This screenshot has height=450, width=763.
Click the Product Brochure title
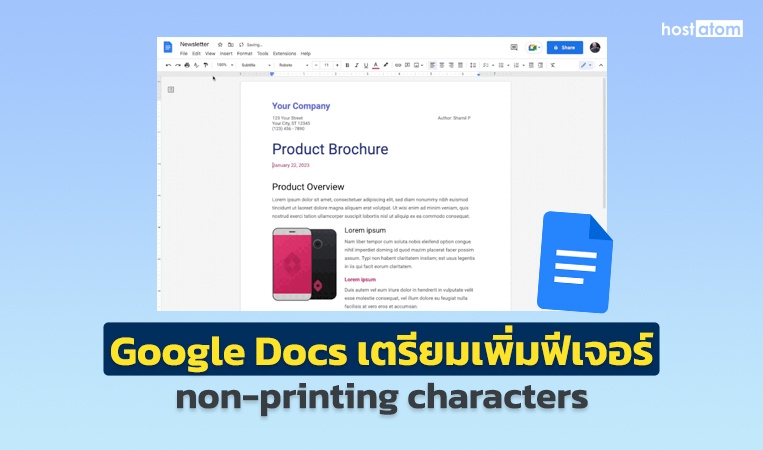click(x=330, y=149)
